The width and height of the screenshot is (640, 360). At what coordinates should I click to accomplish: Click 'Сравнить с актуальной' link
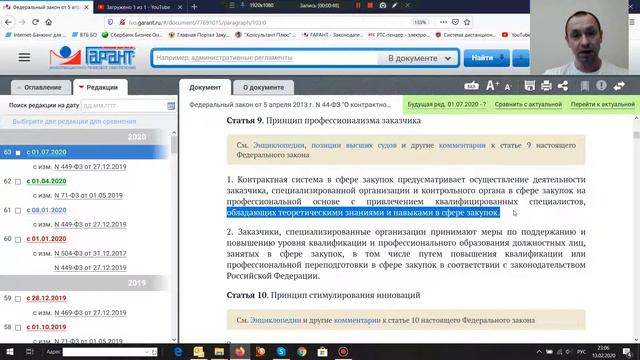(x=528, y=104)
